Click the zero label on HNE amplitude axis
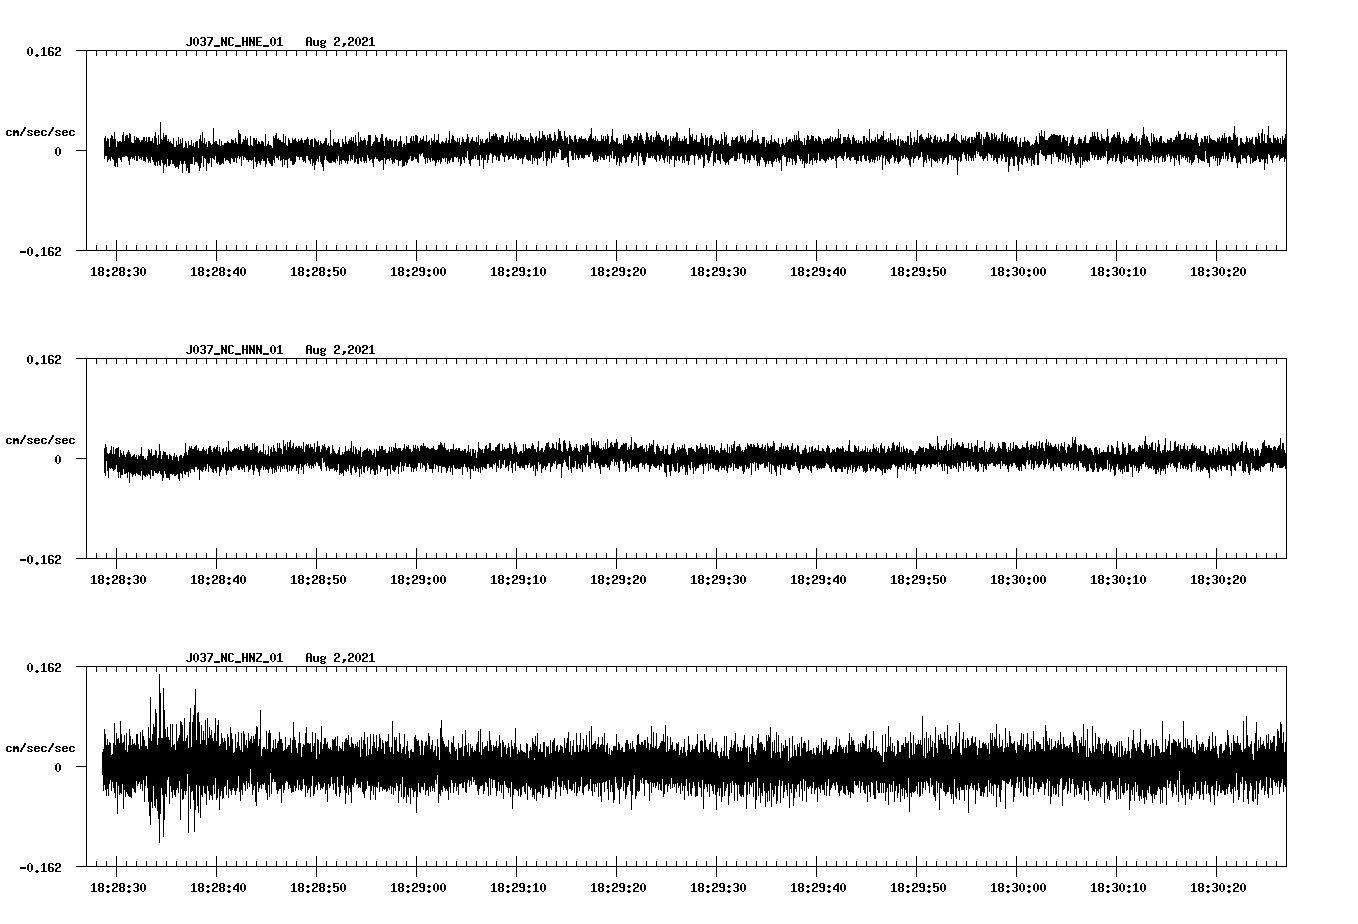1358x924 pixels. tap(58, 152)
